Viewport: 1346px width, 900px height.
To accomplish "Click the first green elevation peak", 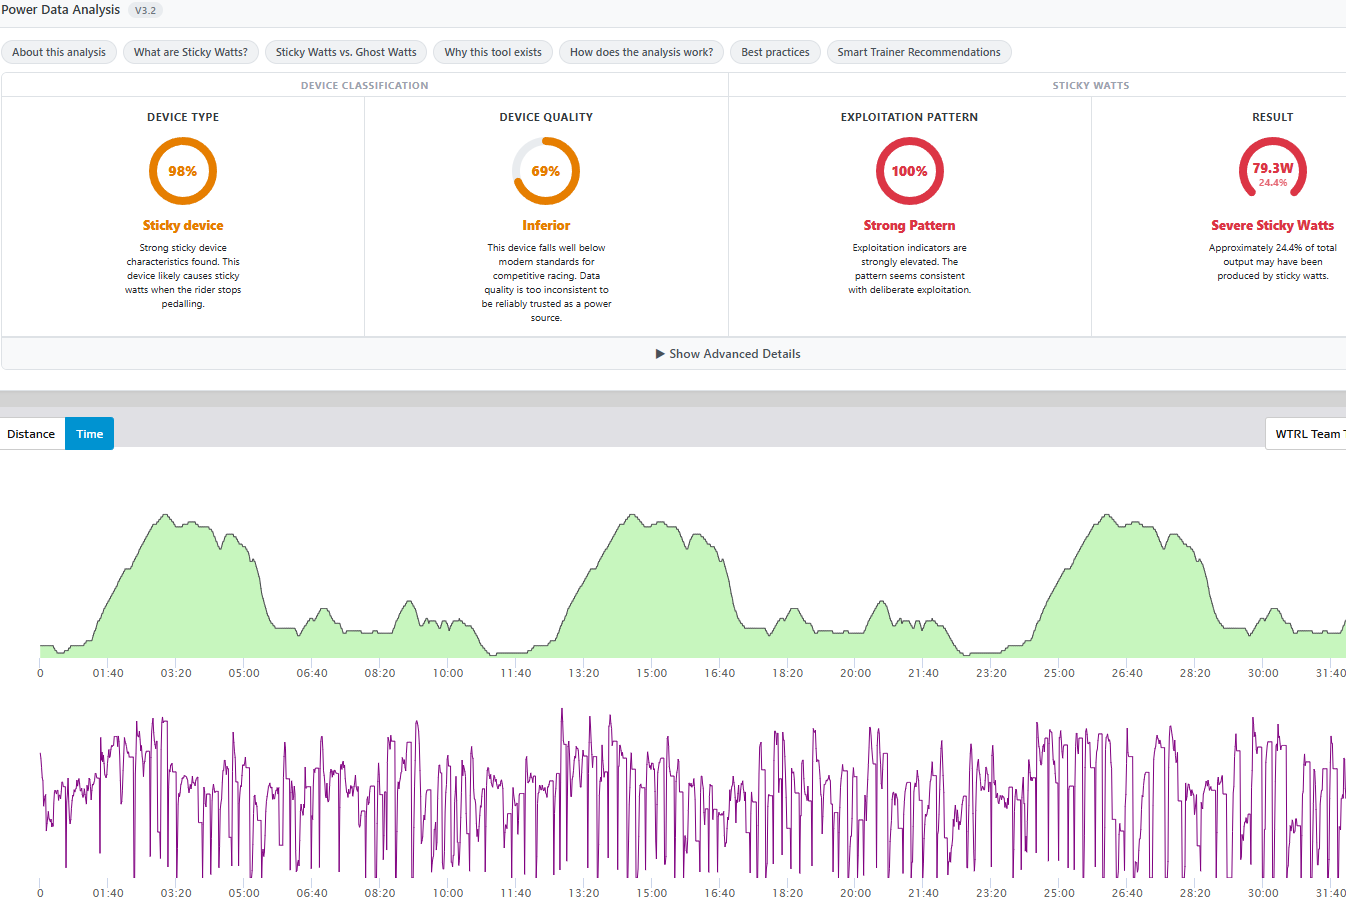I will [x=166, y=516].
